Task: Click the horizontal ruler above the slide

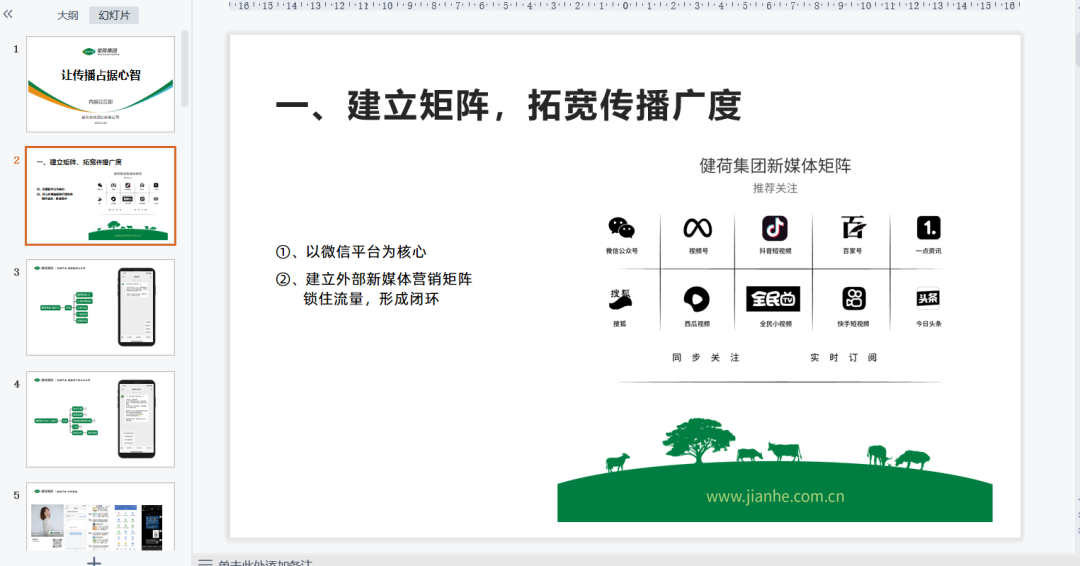Action: click(x=624, y=6)
